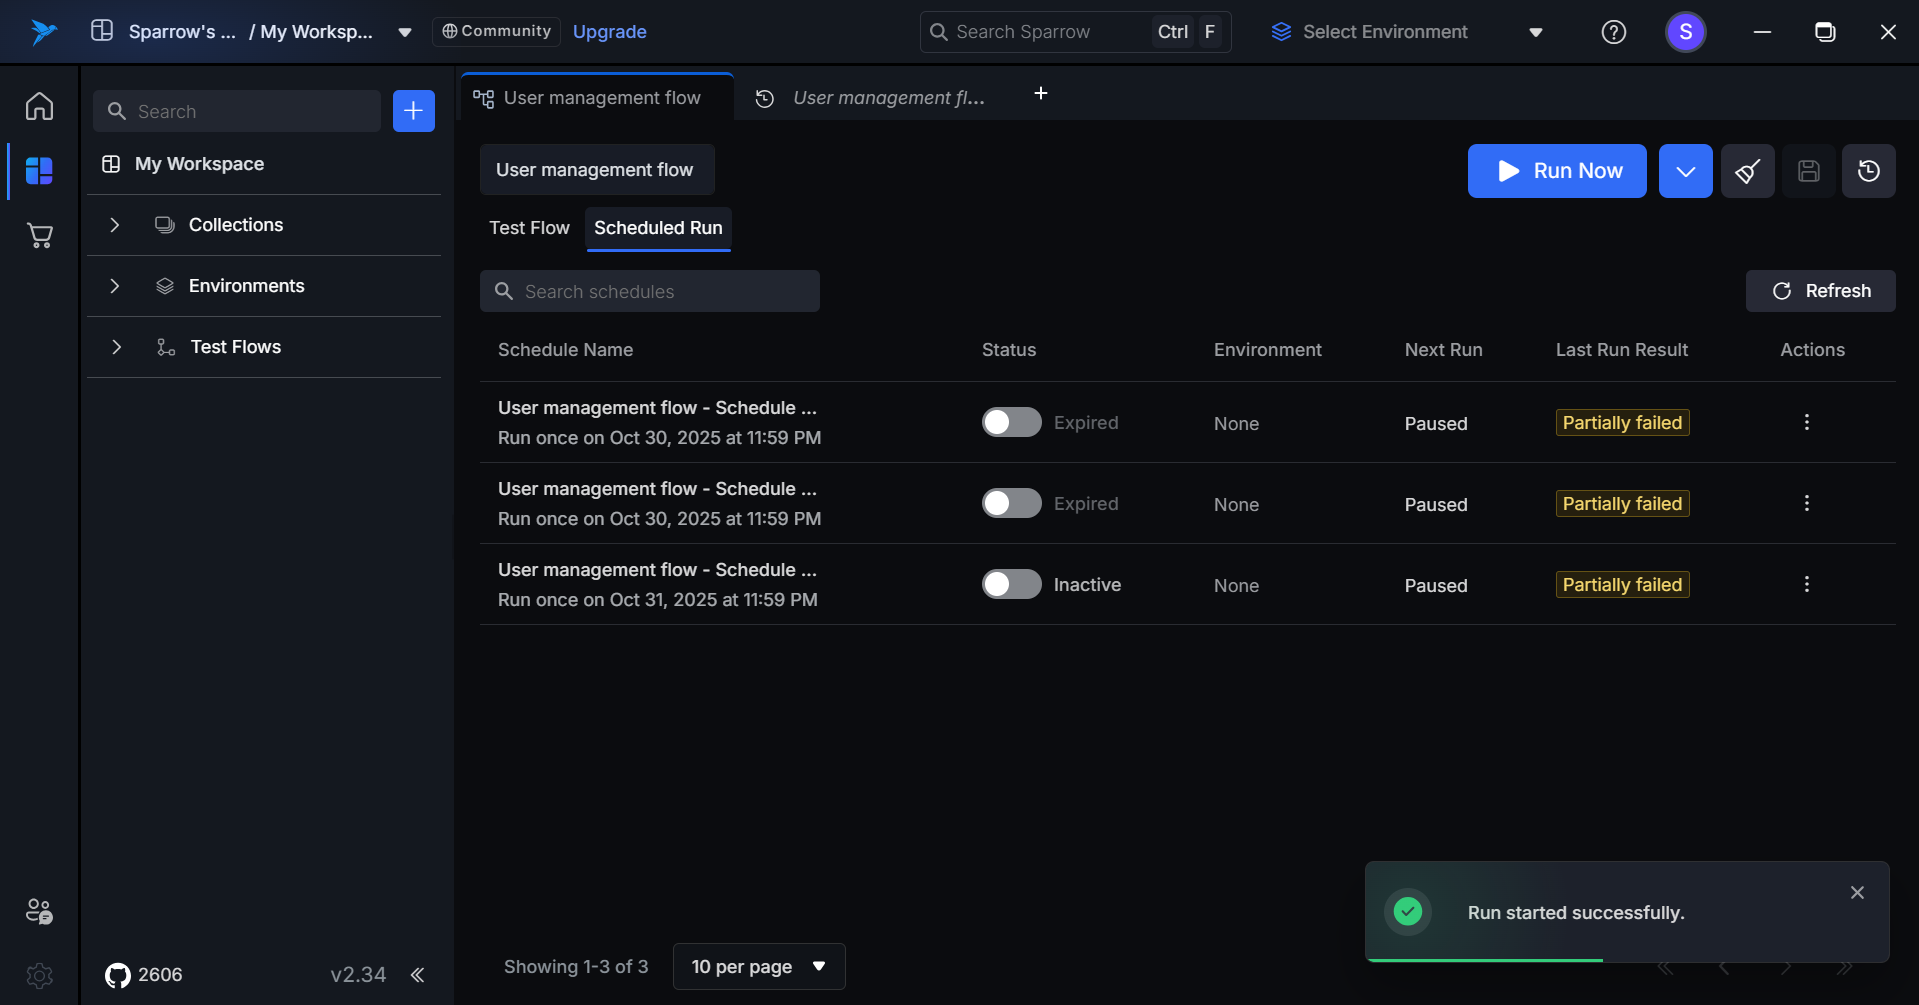The image size is (1919, 1005).
Task: Open settings gear in sidebar
Action: pyautogui.click(x=39, y=975)
